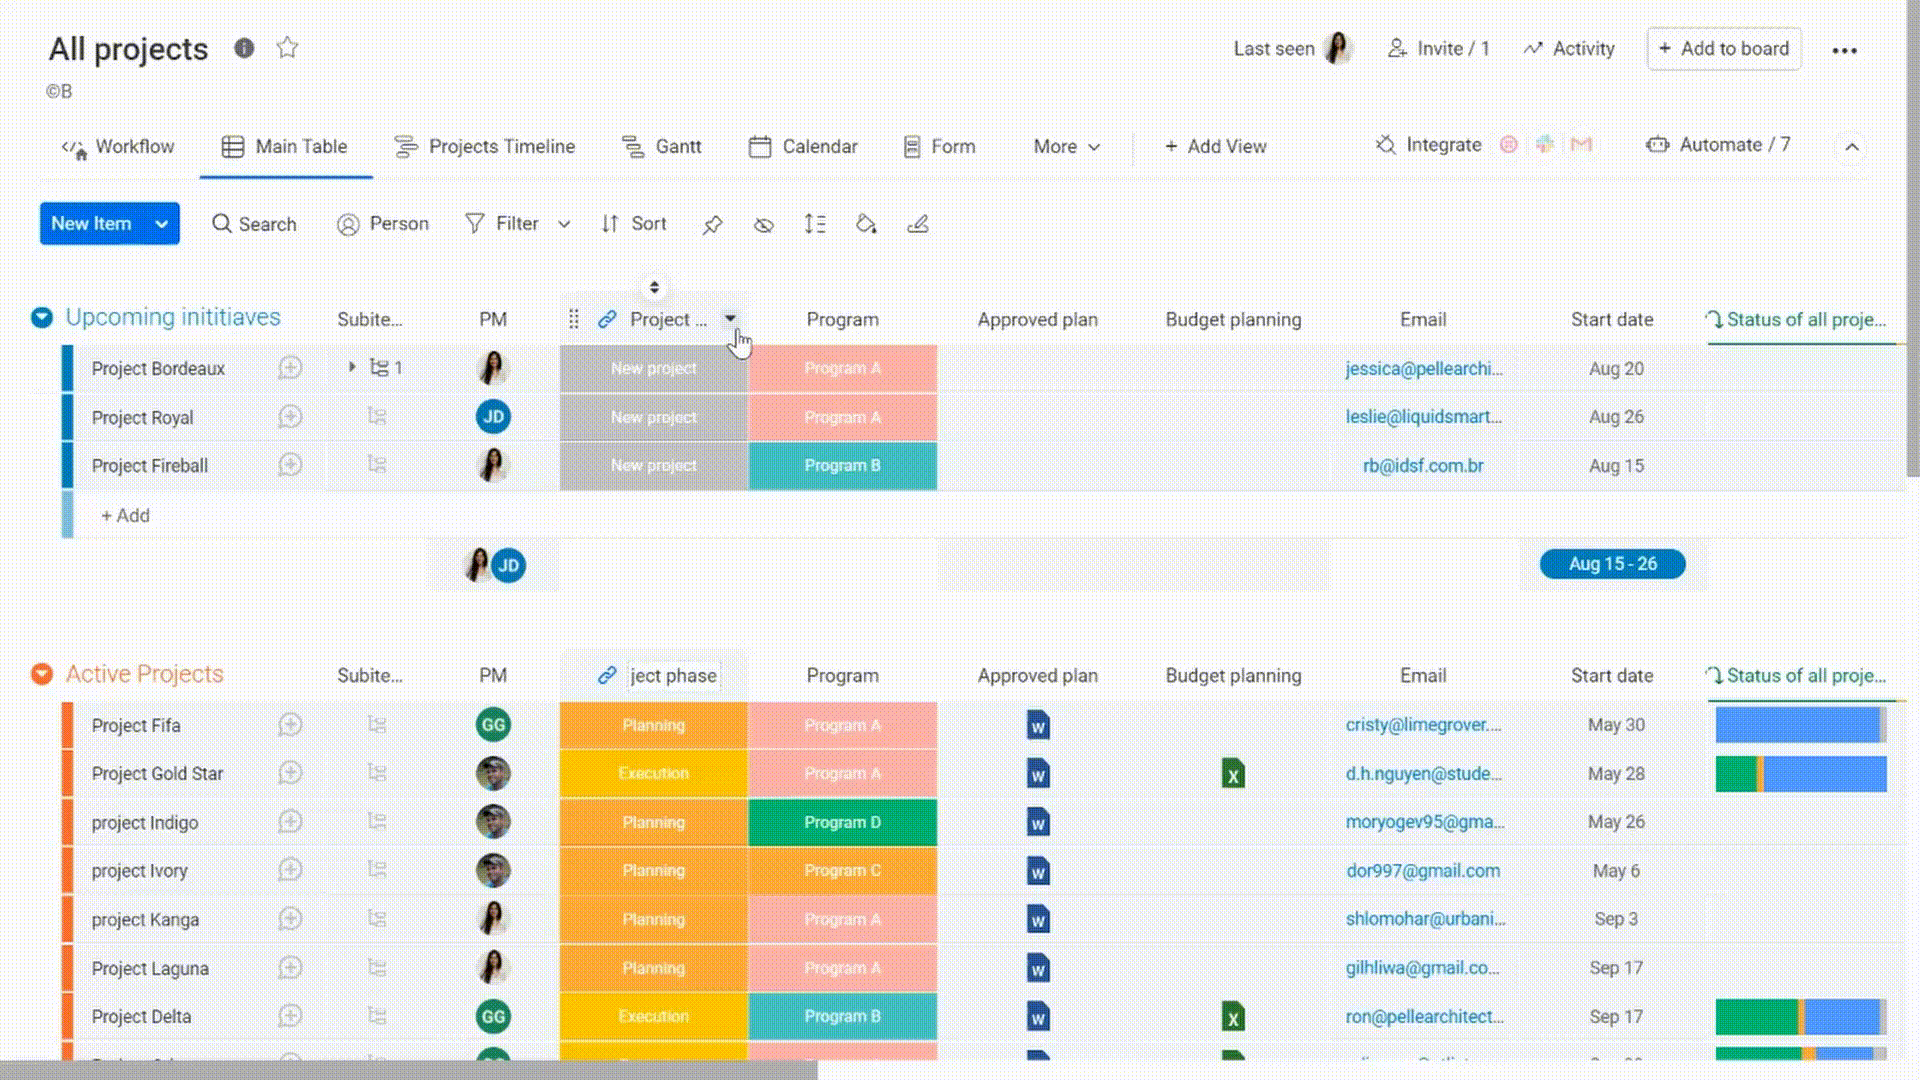The image size is (1920, 1080).
Task: Open Projects Timeline view
Action: pos(485,147)
